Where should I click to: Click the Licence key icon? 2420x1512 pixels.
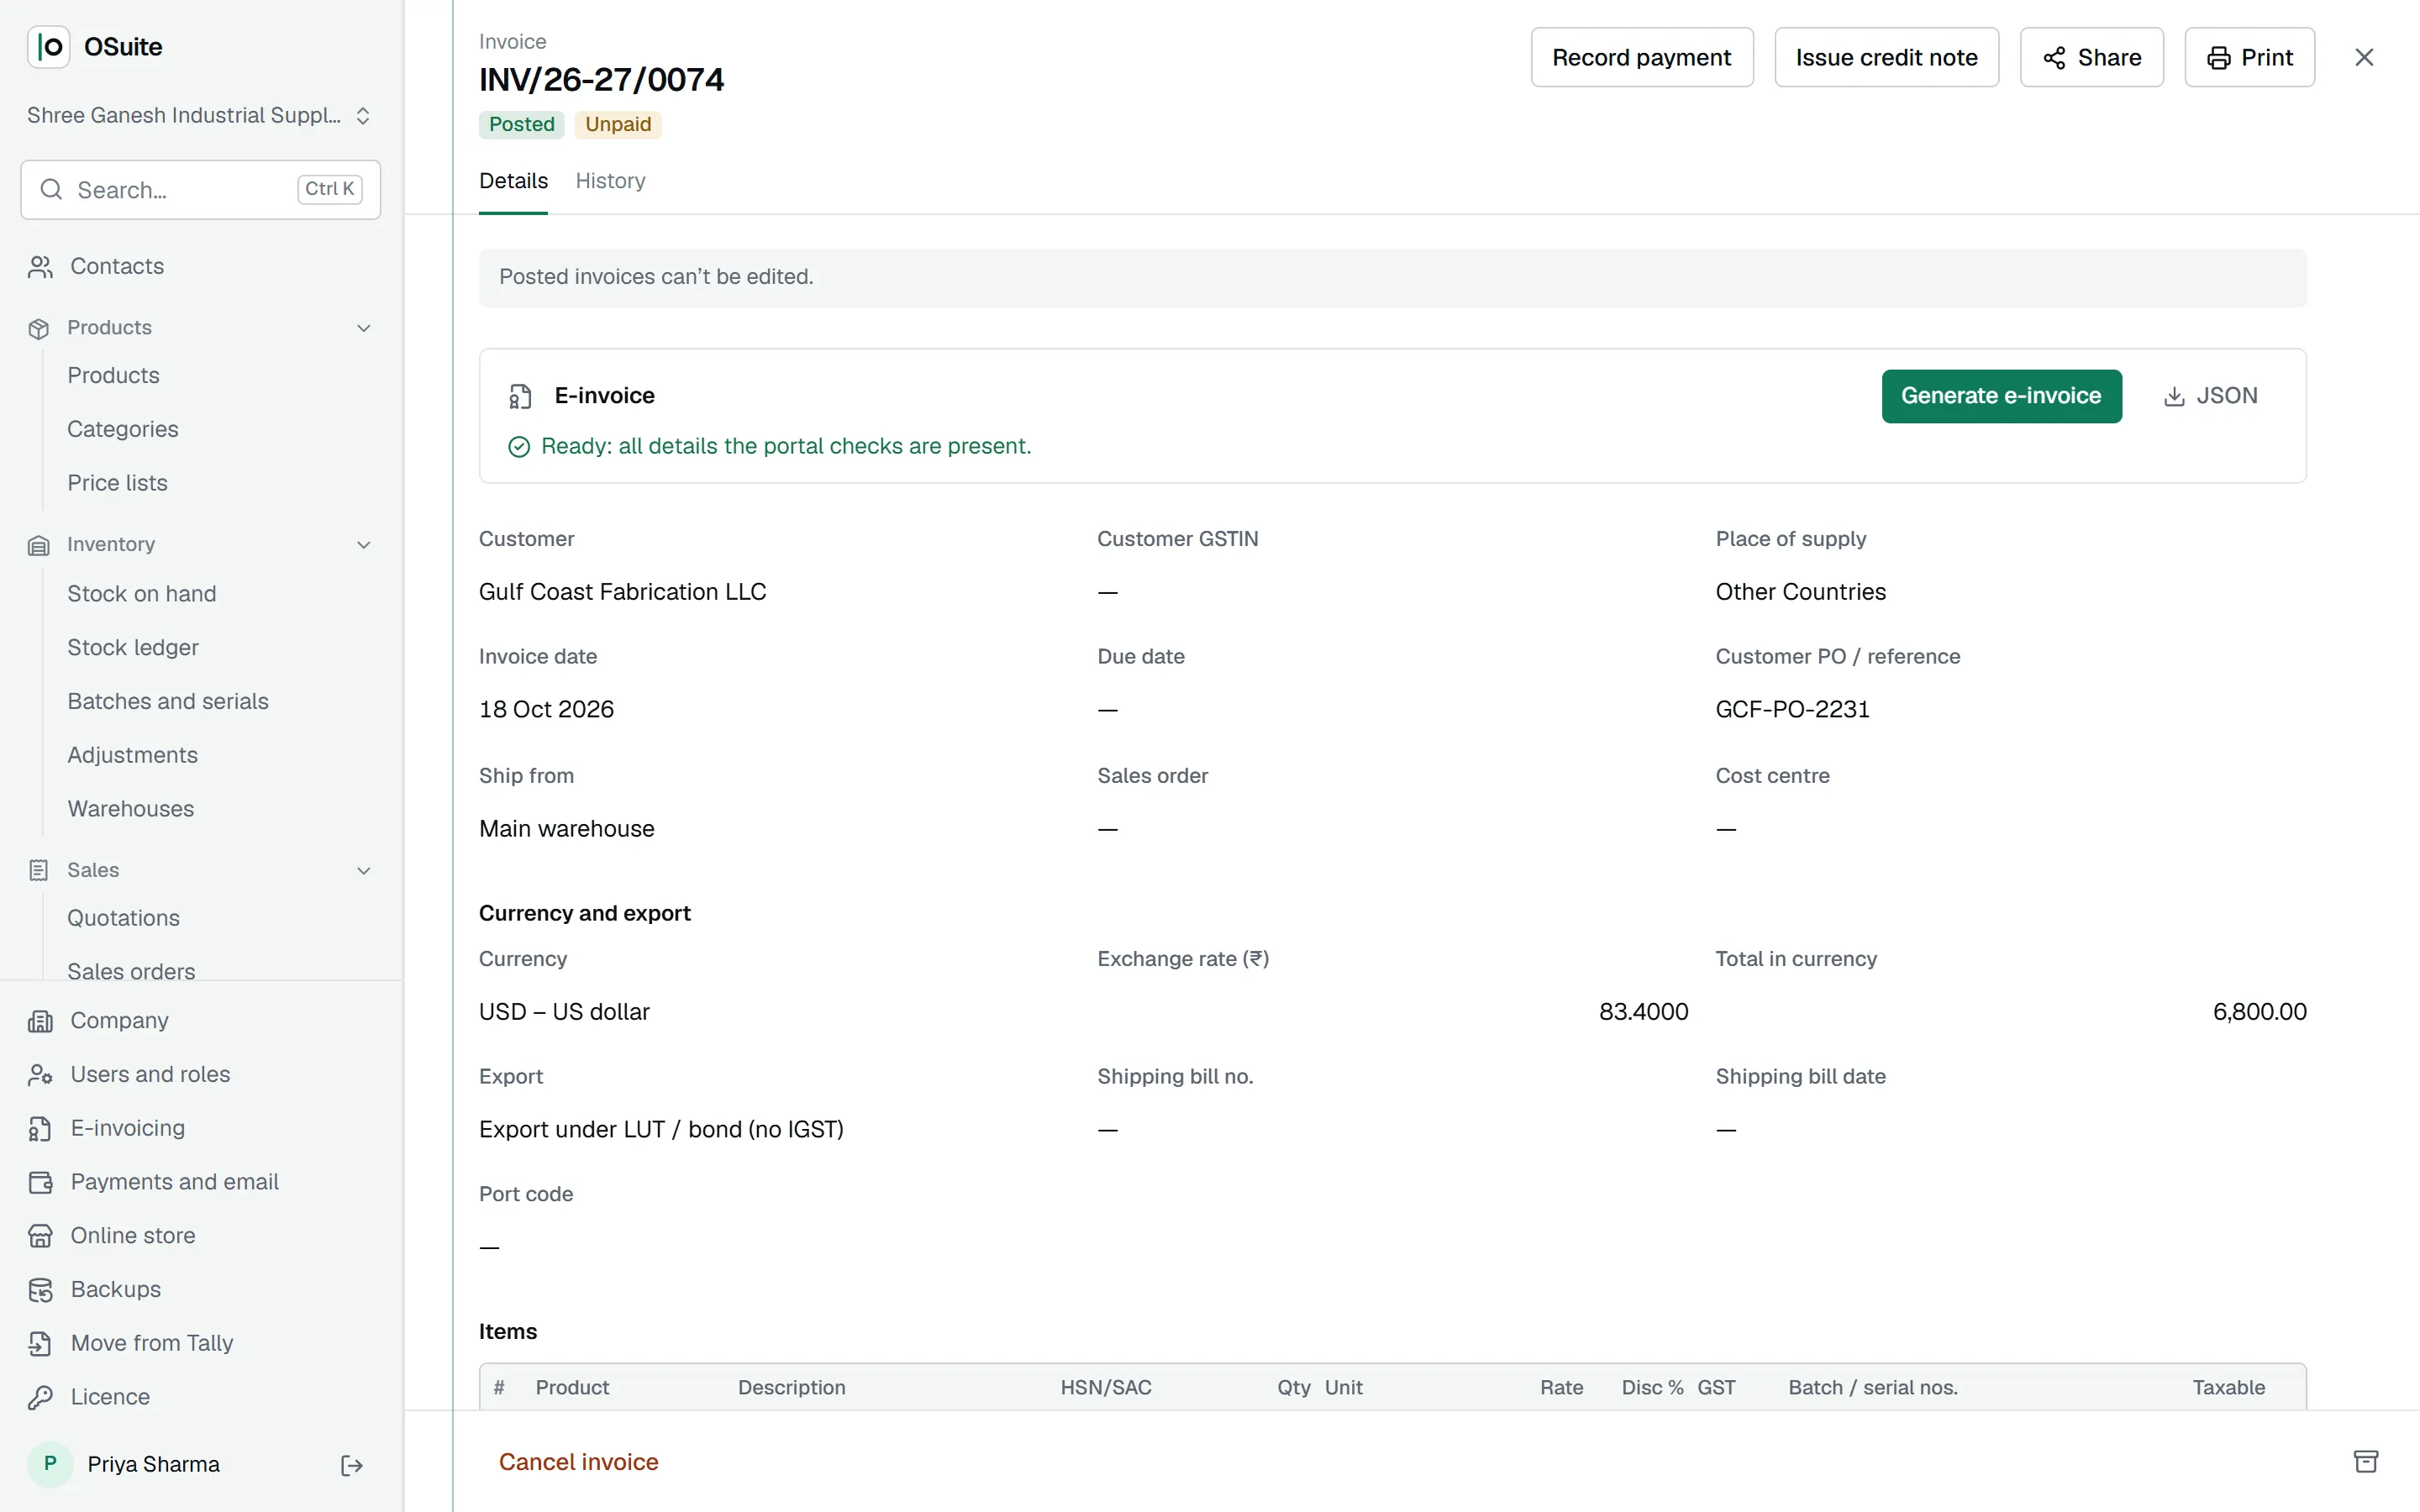40,1398
